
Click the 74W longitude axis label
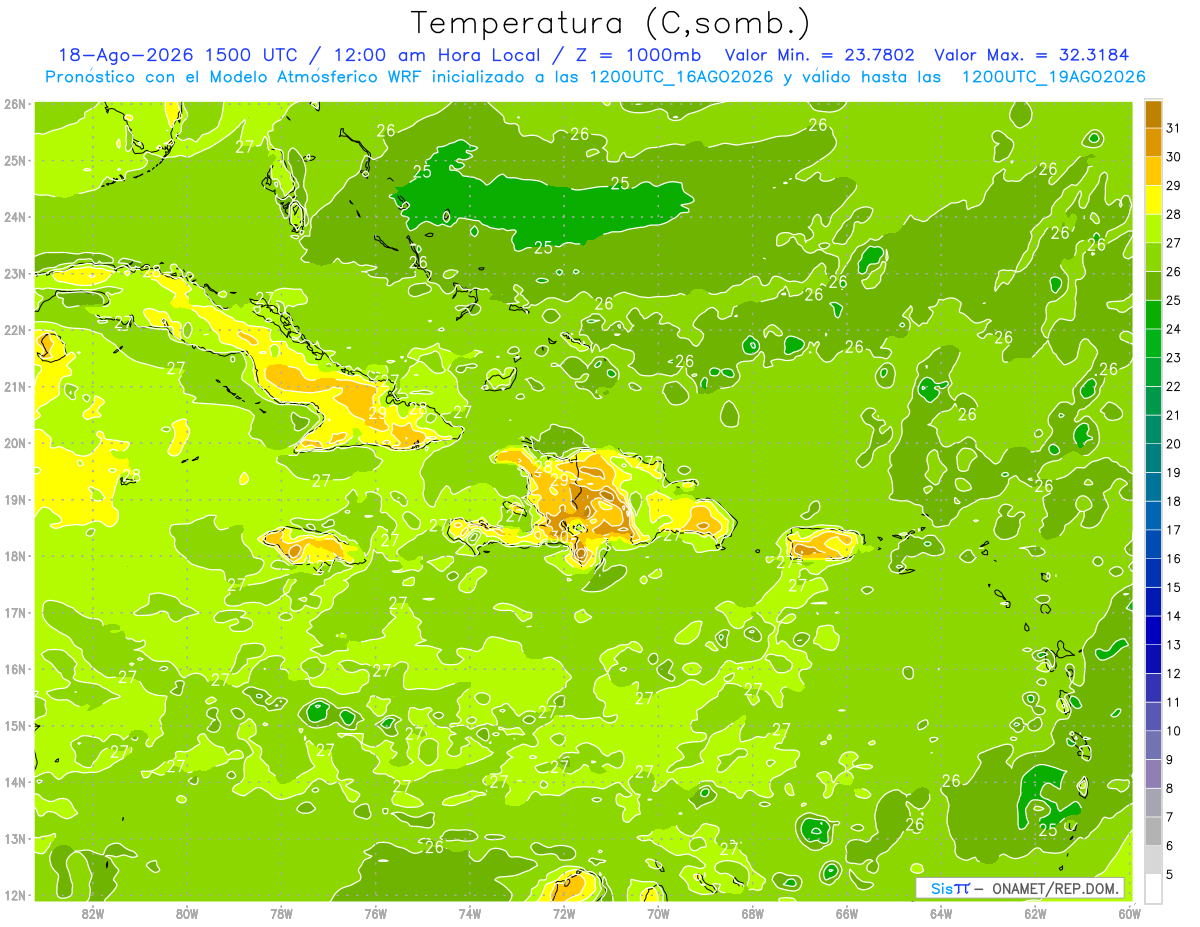pyautogui.click(x=469, y=913)
